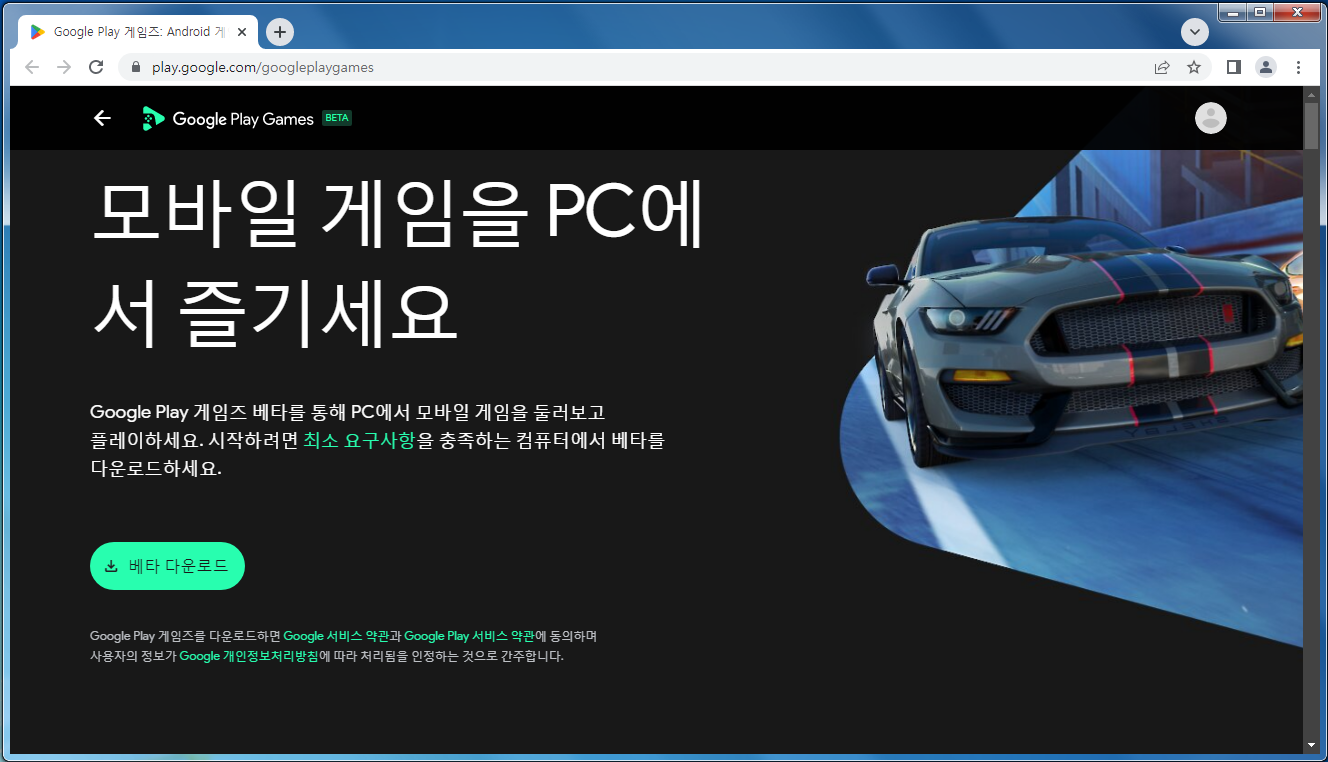Expand the tab search dropdown arrow
The width and height of the screenshot is (1328, 762).
tap(1195, 32)
